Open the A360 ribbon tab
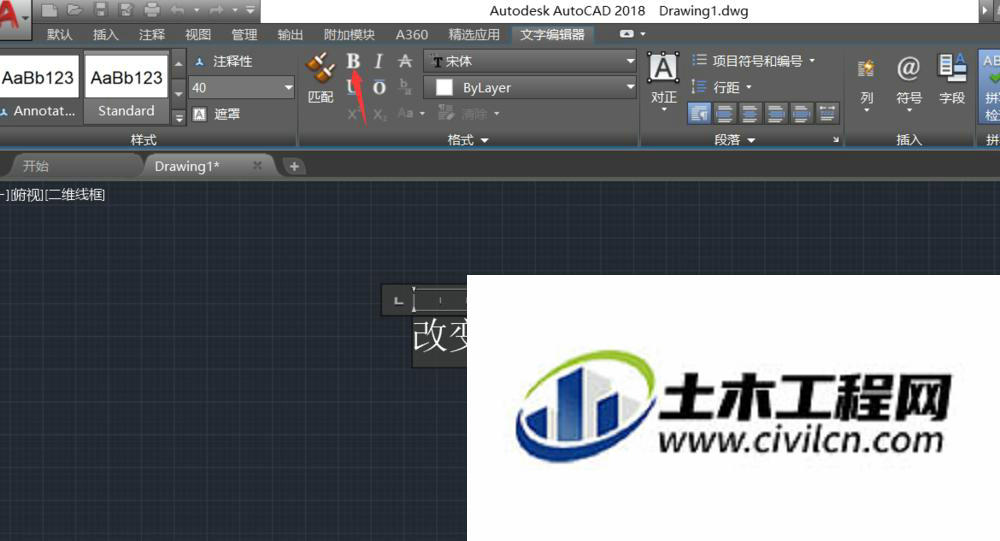The width and height of the screenshot is (1000, 541). (x=411, y=34)
